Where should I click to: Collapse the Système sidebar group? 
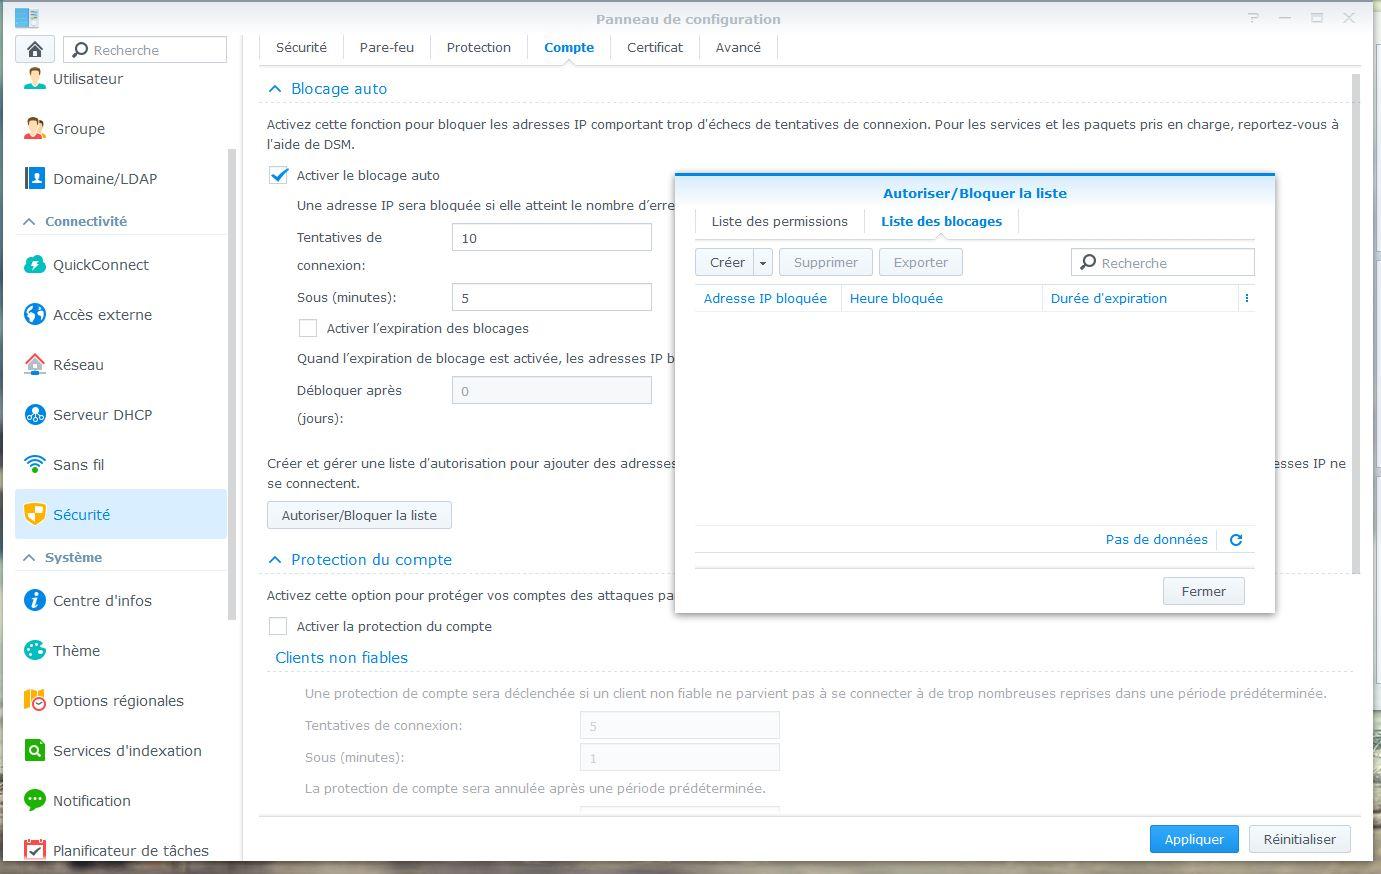(x=29, y=558)
